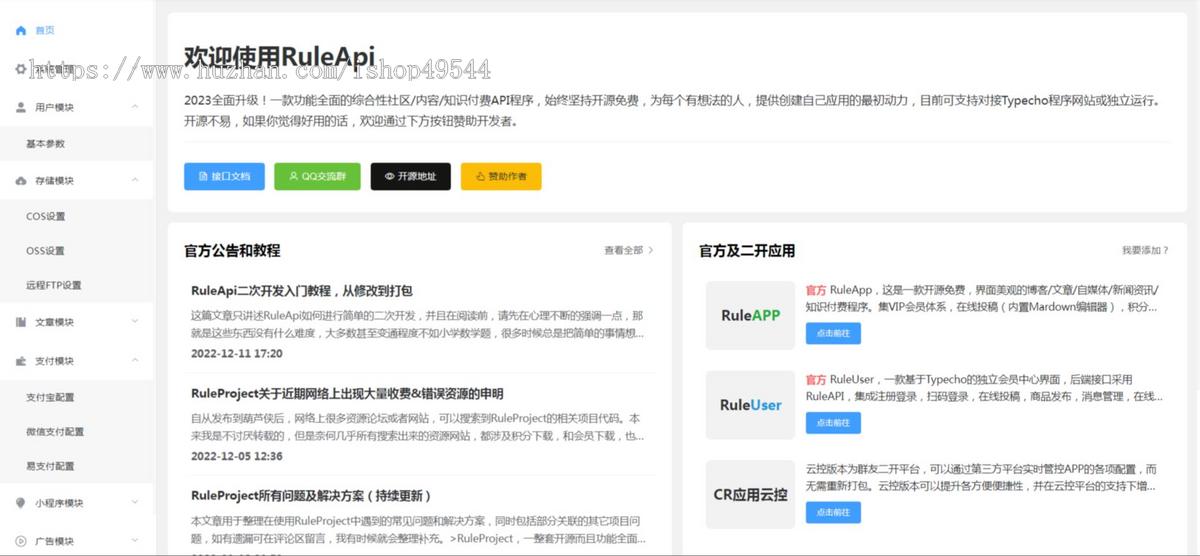This screenshot has width=1200, height=556.
Task: Click the 小程序模块 label in sidebar
Action: (x=59, y=503)
